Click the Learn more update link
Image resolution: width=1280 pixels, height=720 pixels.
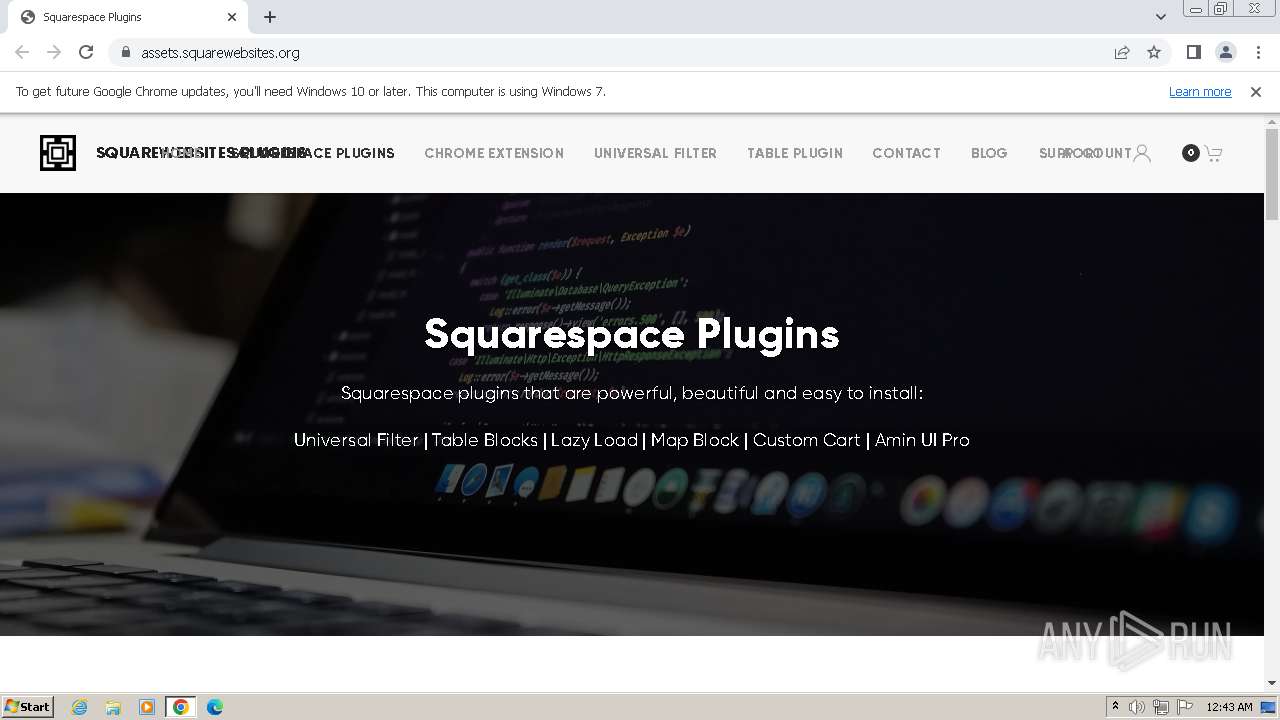tap(1200, 91)
